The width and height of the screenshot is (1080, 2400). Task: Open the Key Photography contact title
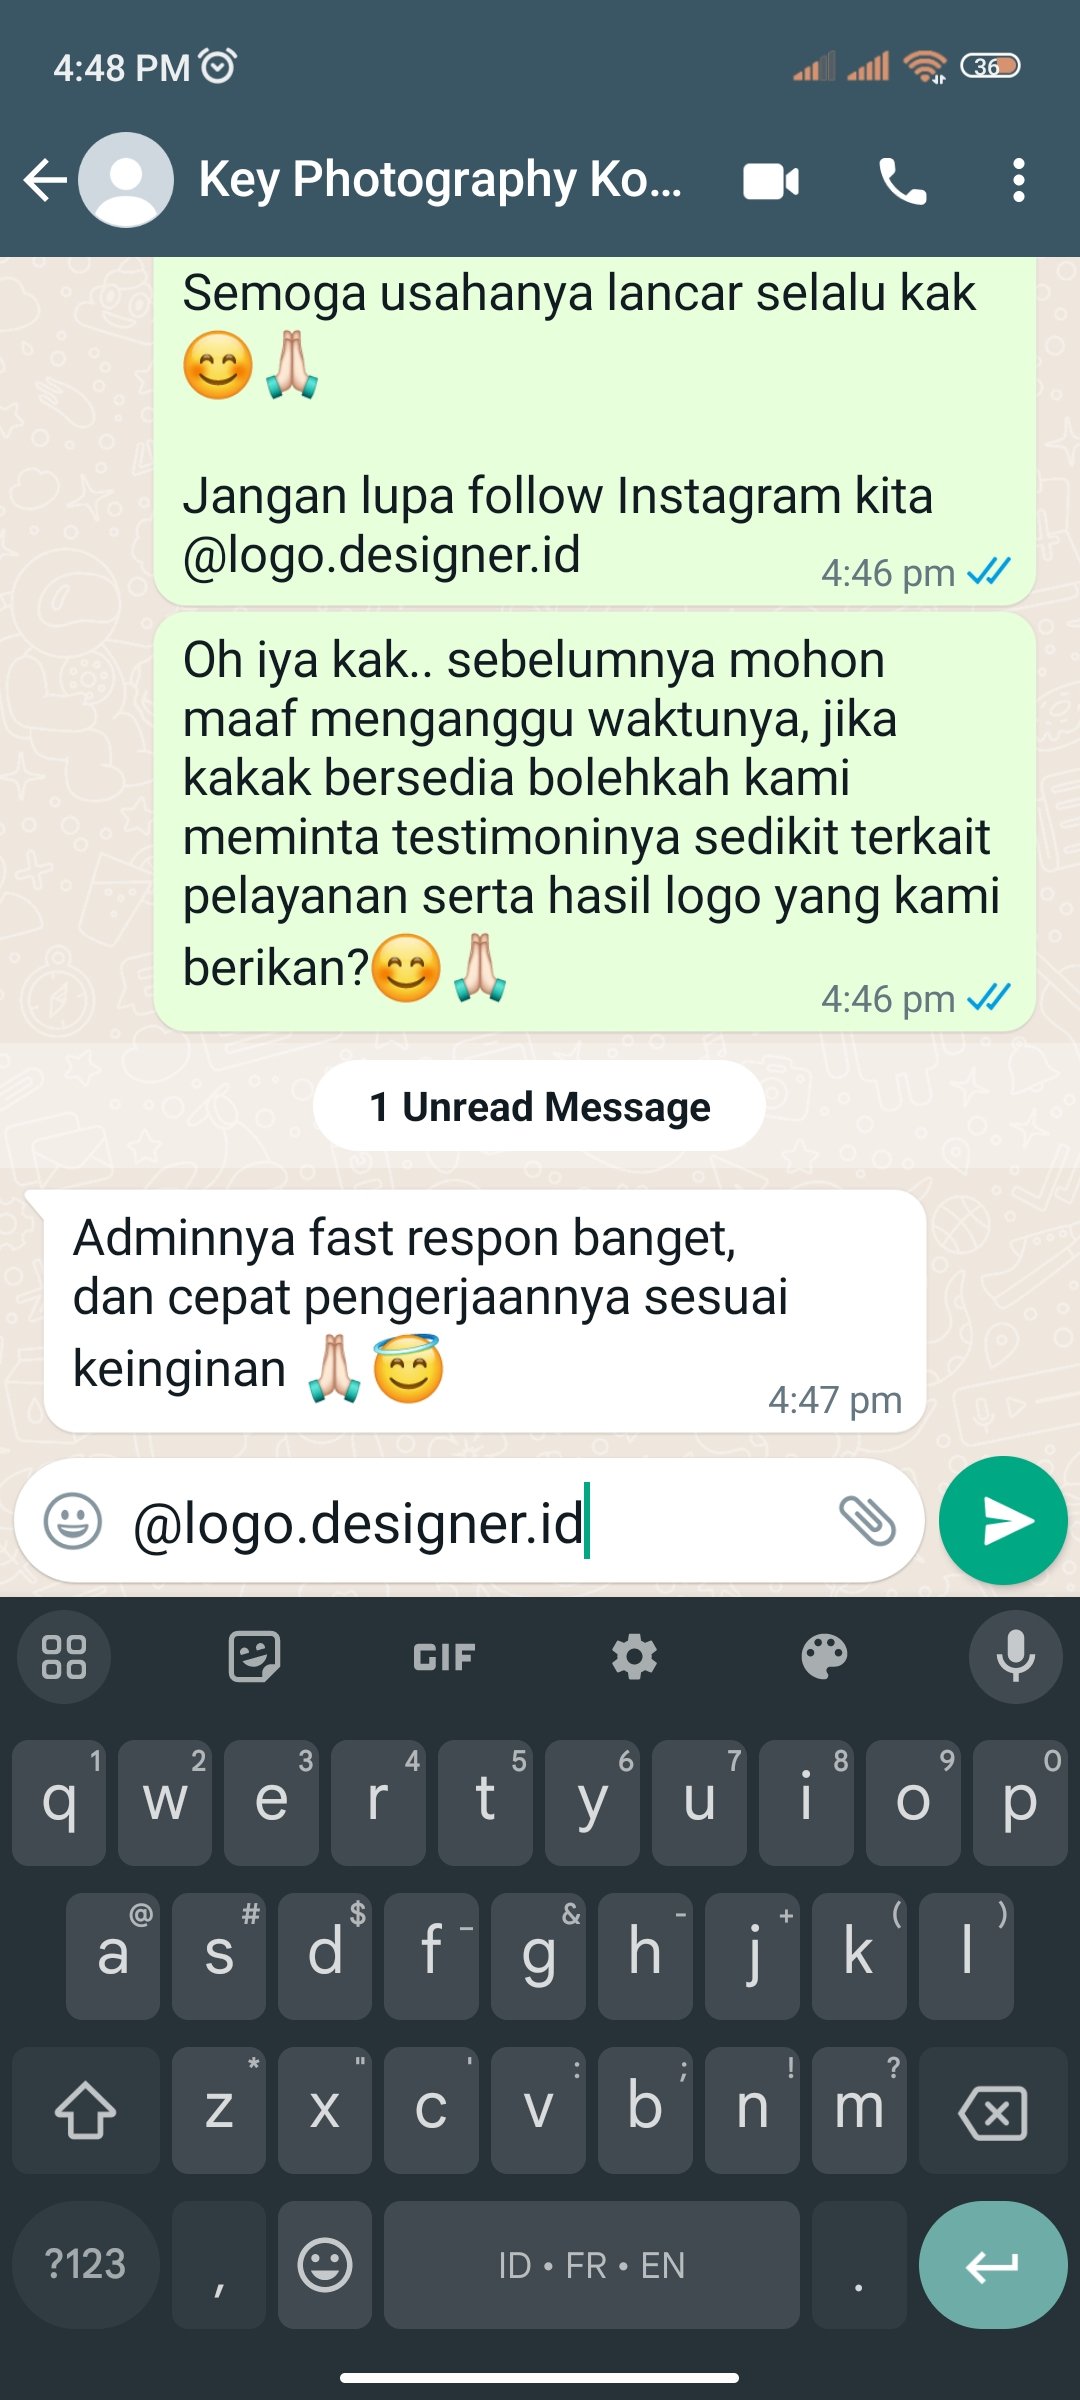[440, 180]
